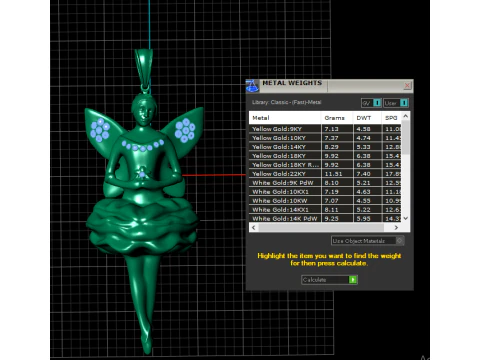Click the DWT column header
This screenshot has width=480, height=360.
pos(367,118)
